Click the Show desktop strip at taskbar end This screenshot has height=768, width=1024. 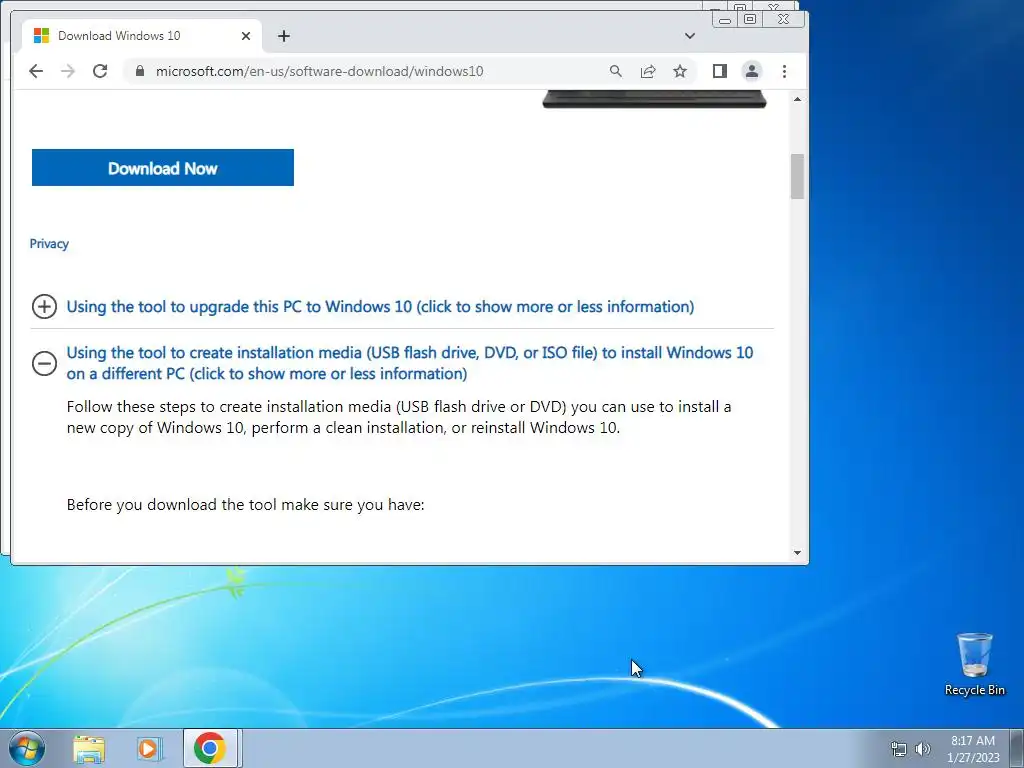[1017, 748]
